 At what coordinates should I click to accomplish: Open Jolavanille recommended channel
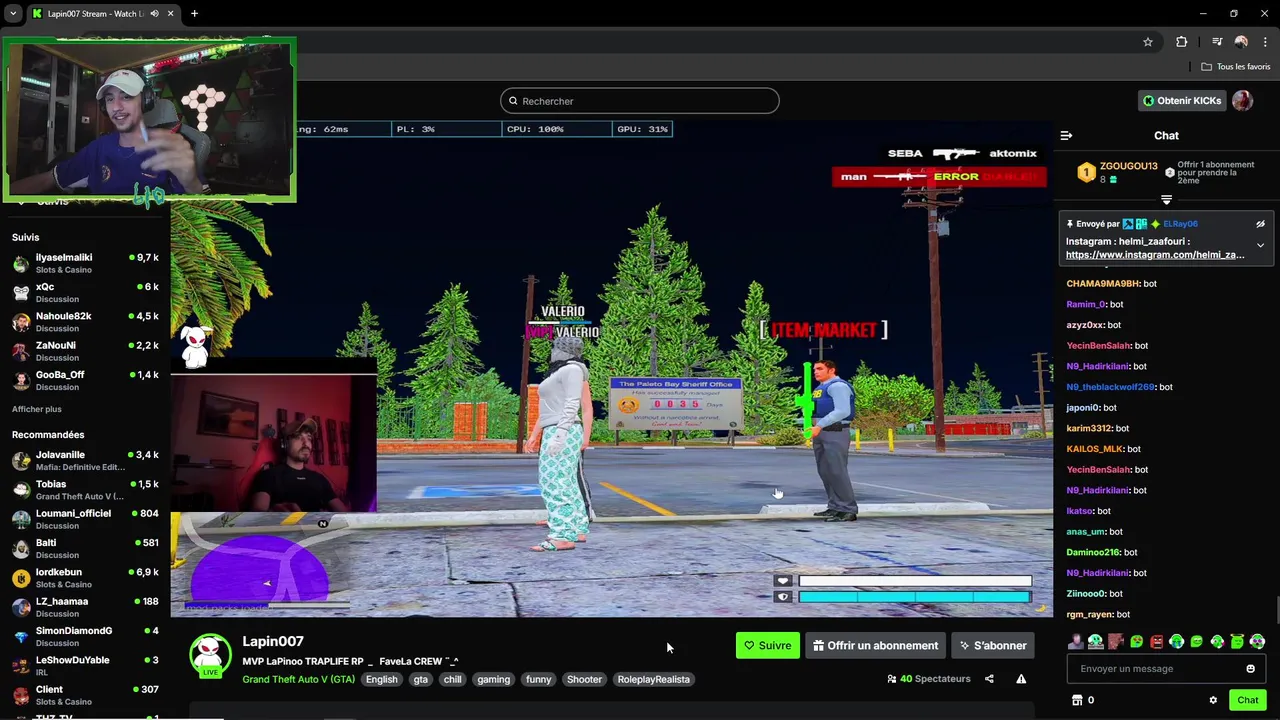85,461
